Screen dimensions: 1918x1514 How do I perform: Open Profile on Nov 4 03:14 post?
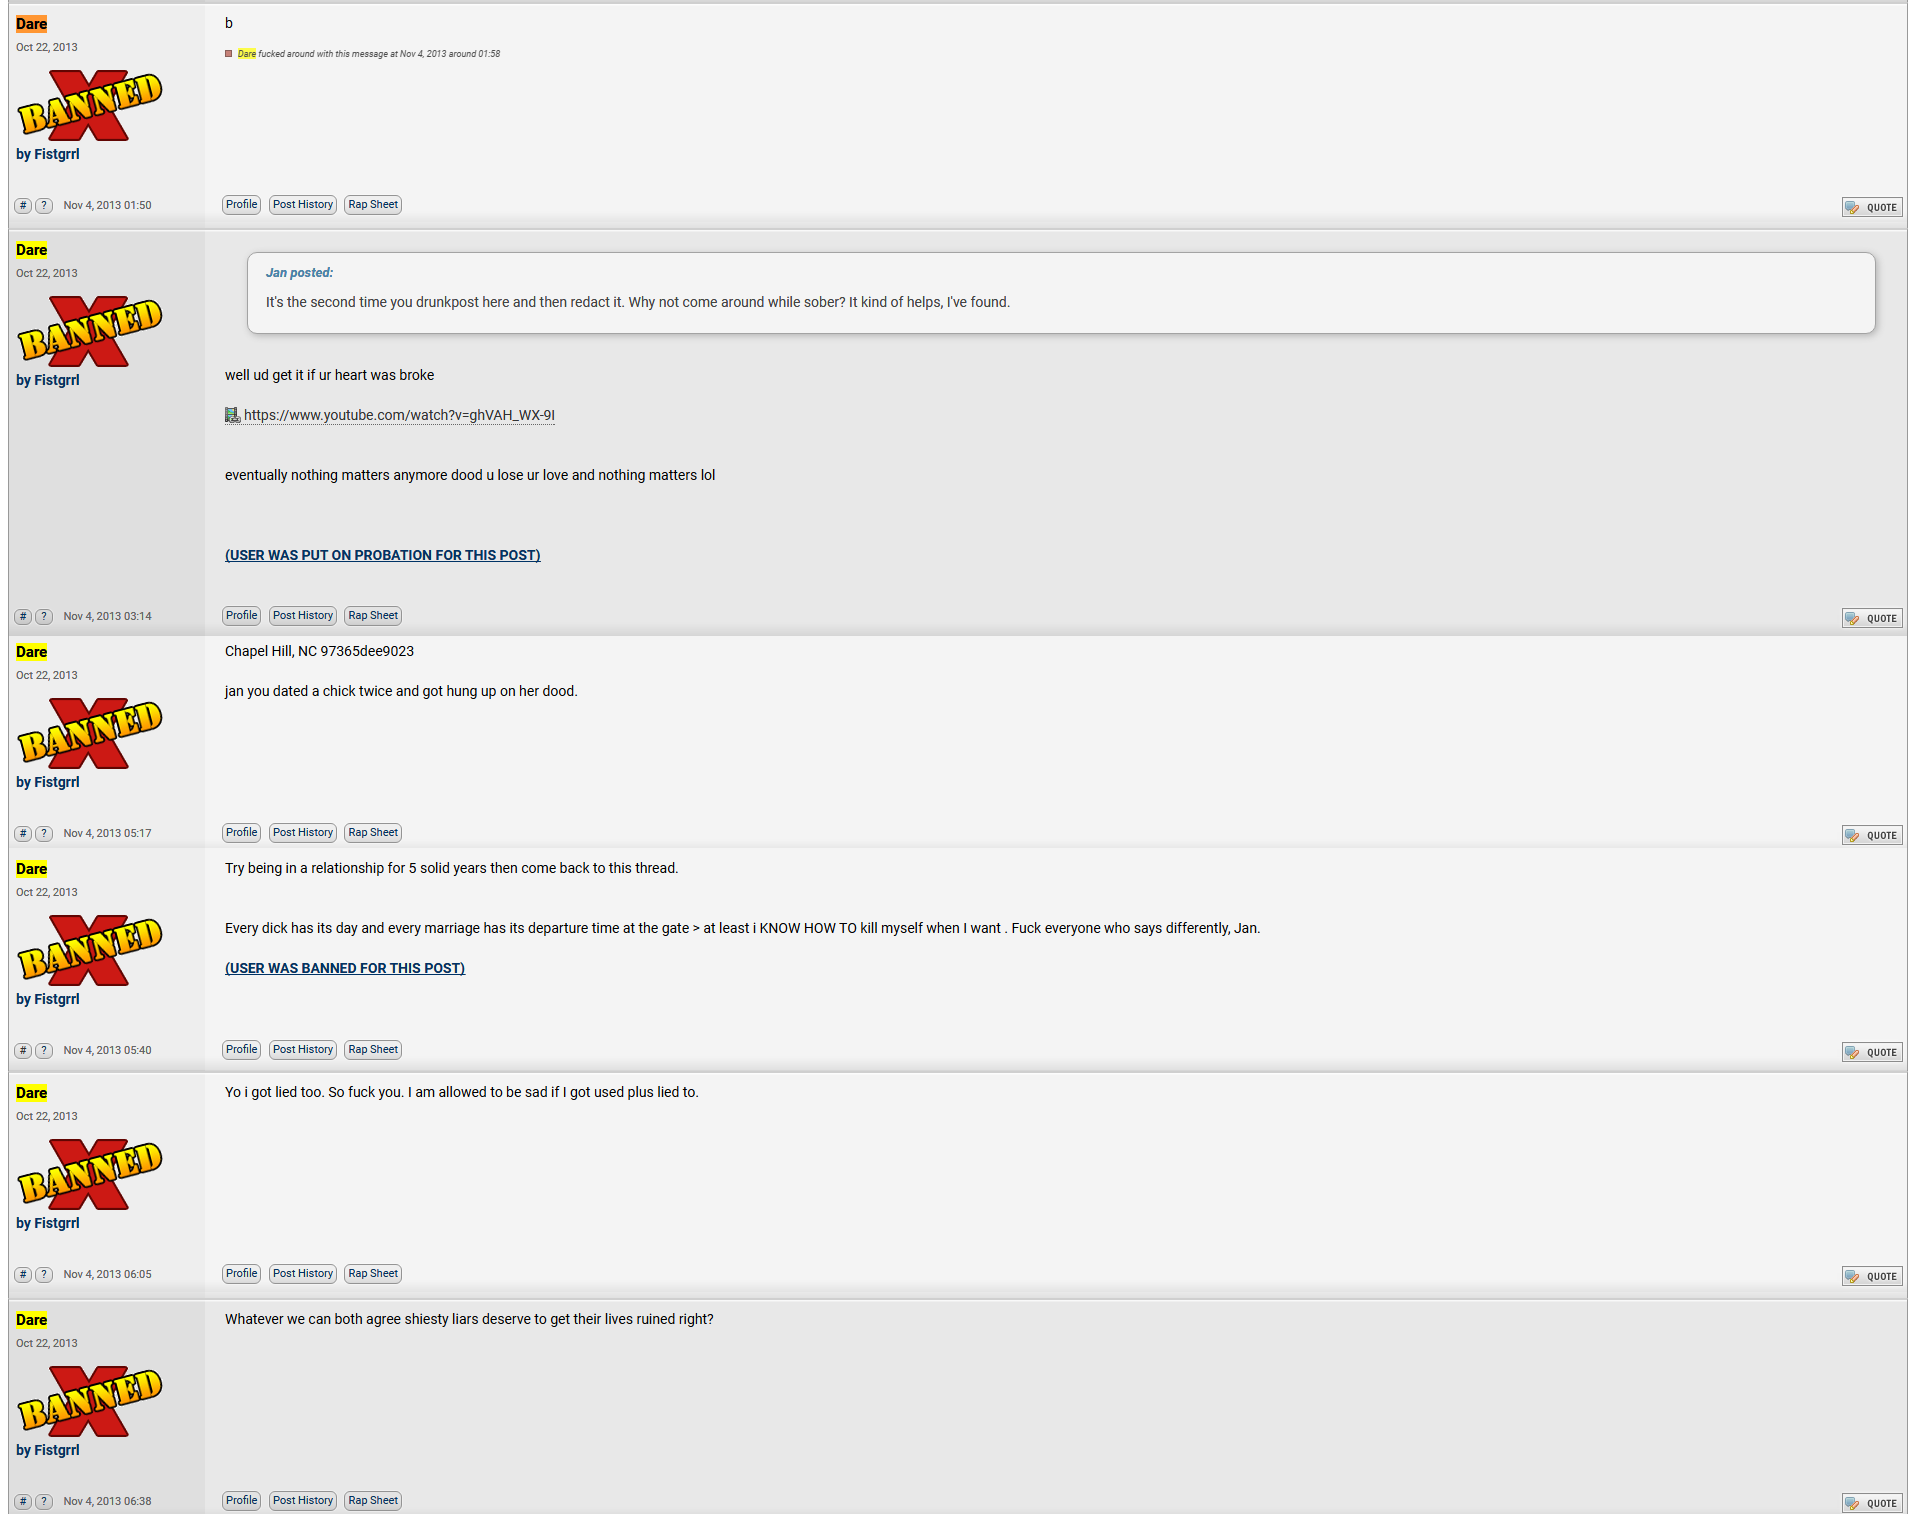[x=242, y=616]
